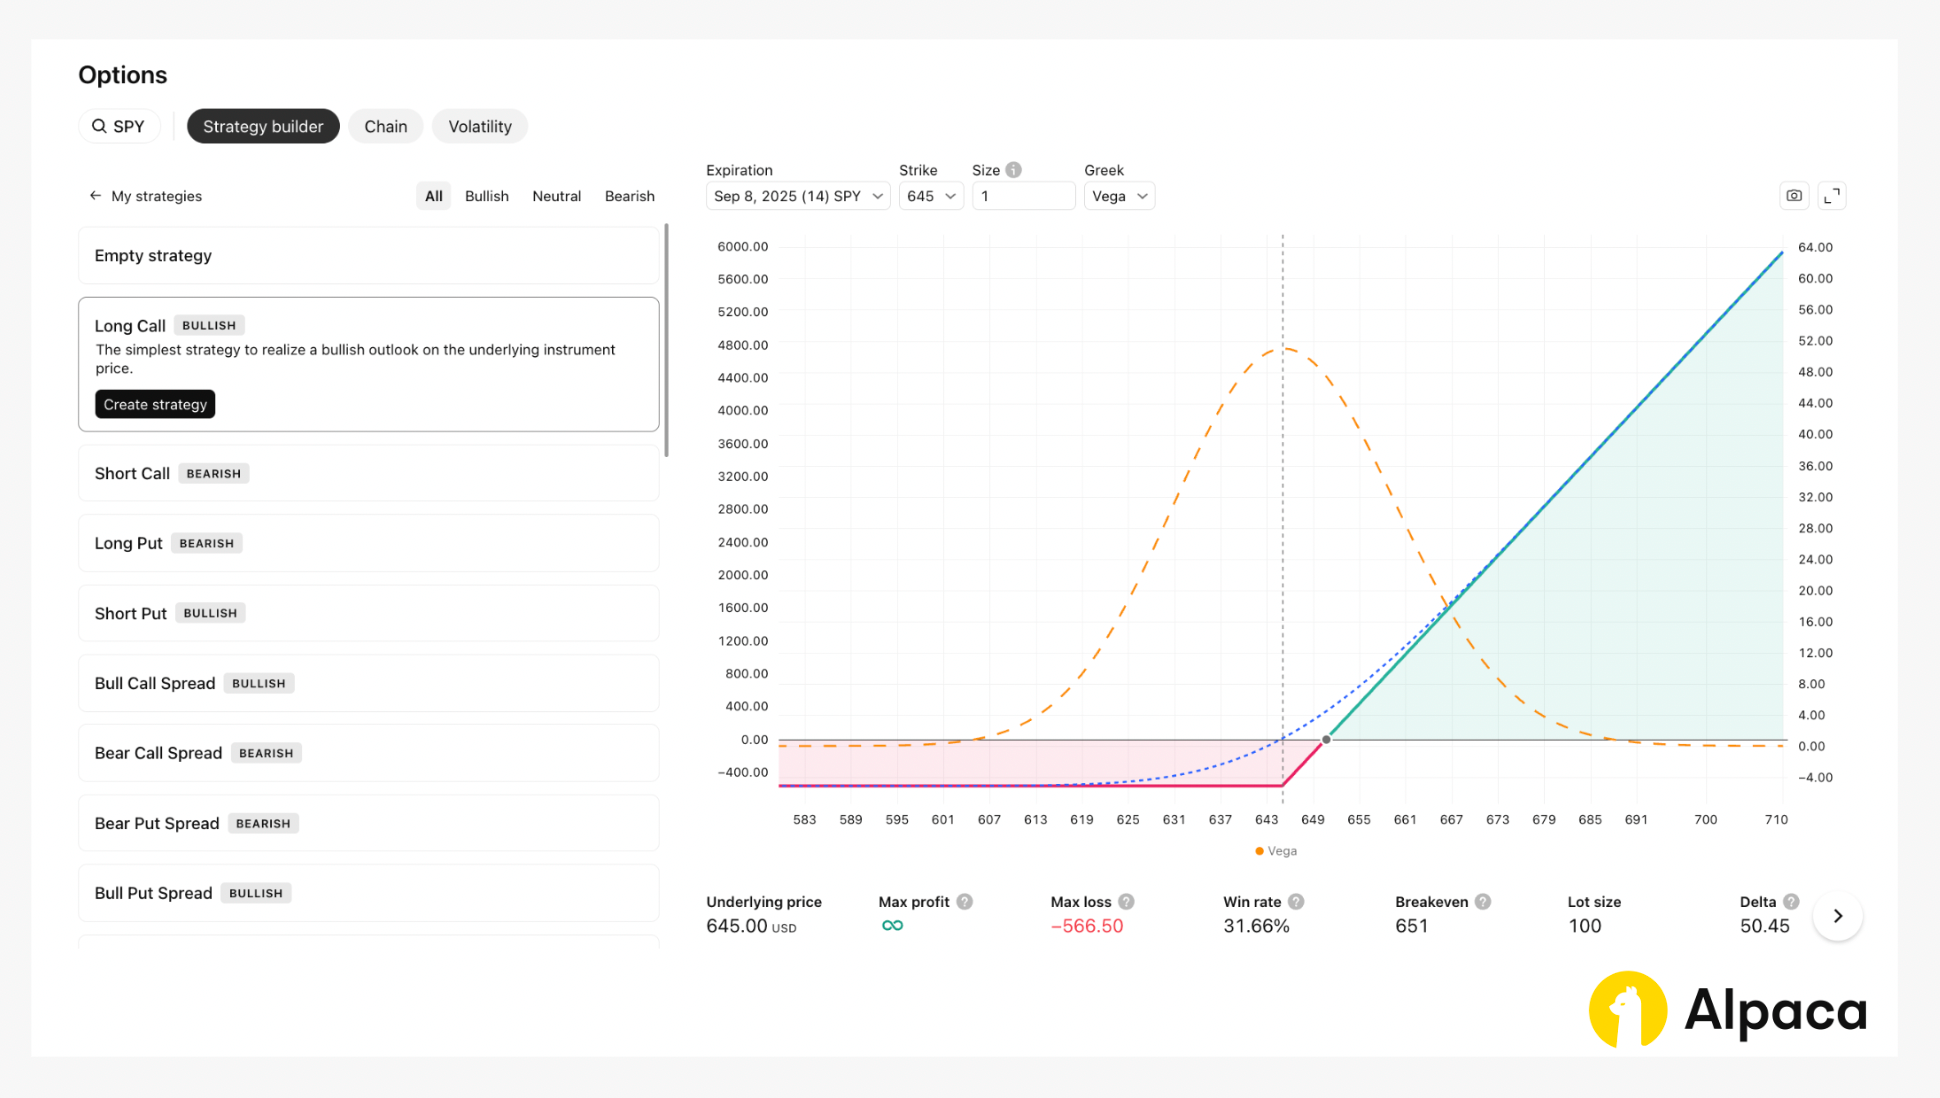This screenshot has width=1940, height=1098.
Task: Open the Win rate explanation tooltip
Action: 1296,901
